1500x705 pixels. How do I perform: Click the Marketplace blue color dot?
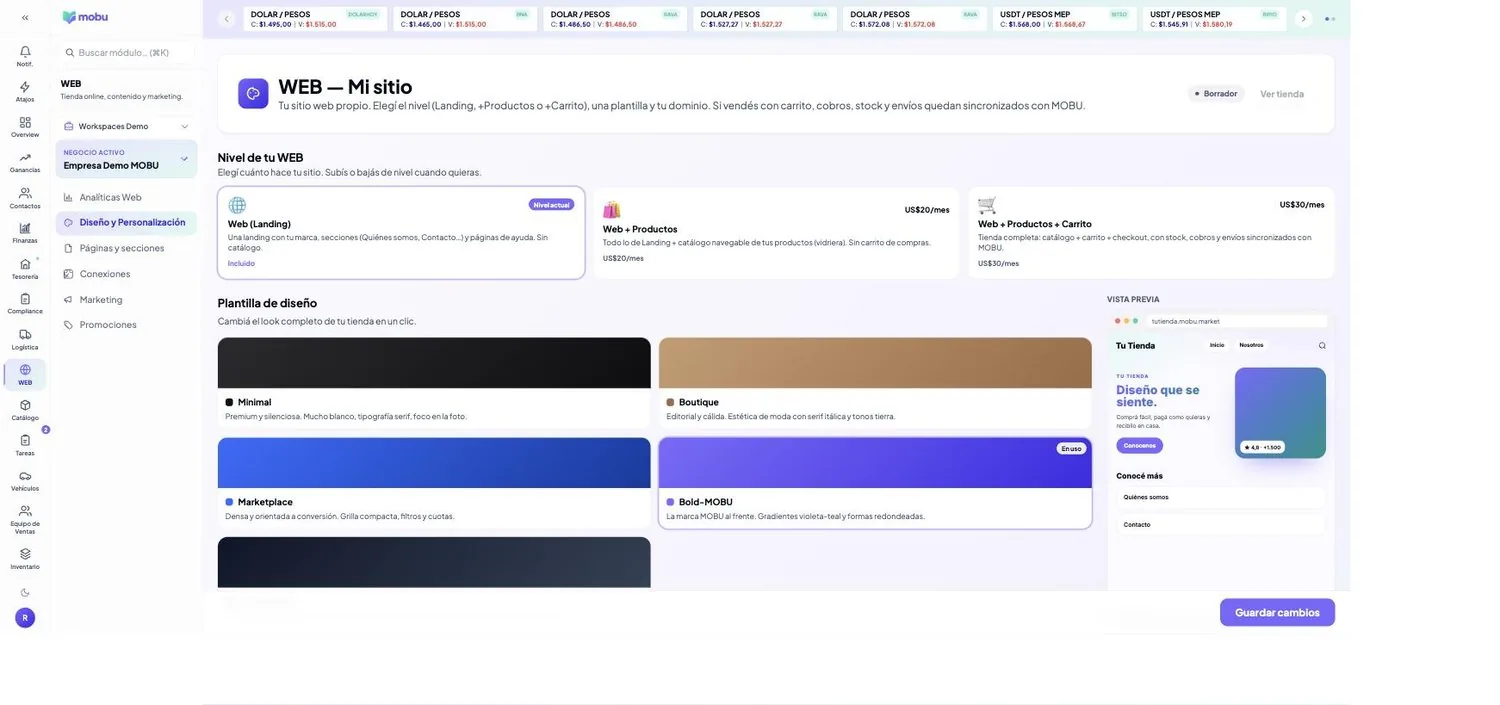[x=229, y=502]
